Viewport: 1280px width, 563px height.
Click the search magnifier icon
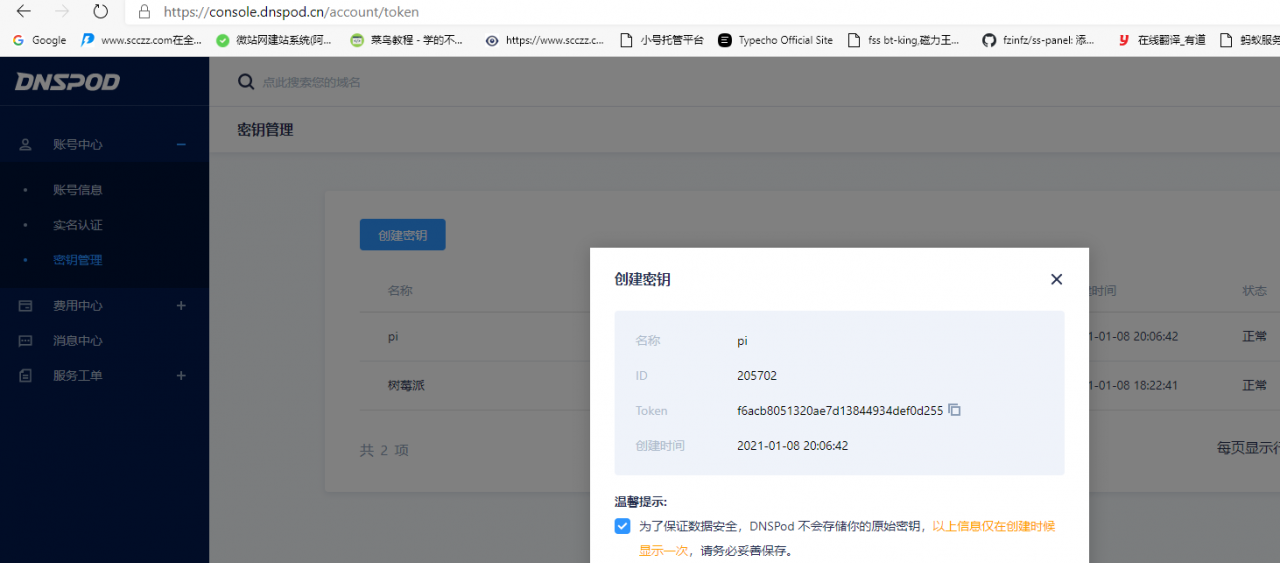[x=246, y=82]
